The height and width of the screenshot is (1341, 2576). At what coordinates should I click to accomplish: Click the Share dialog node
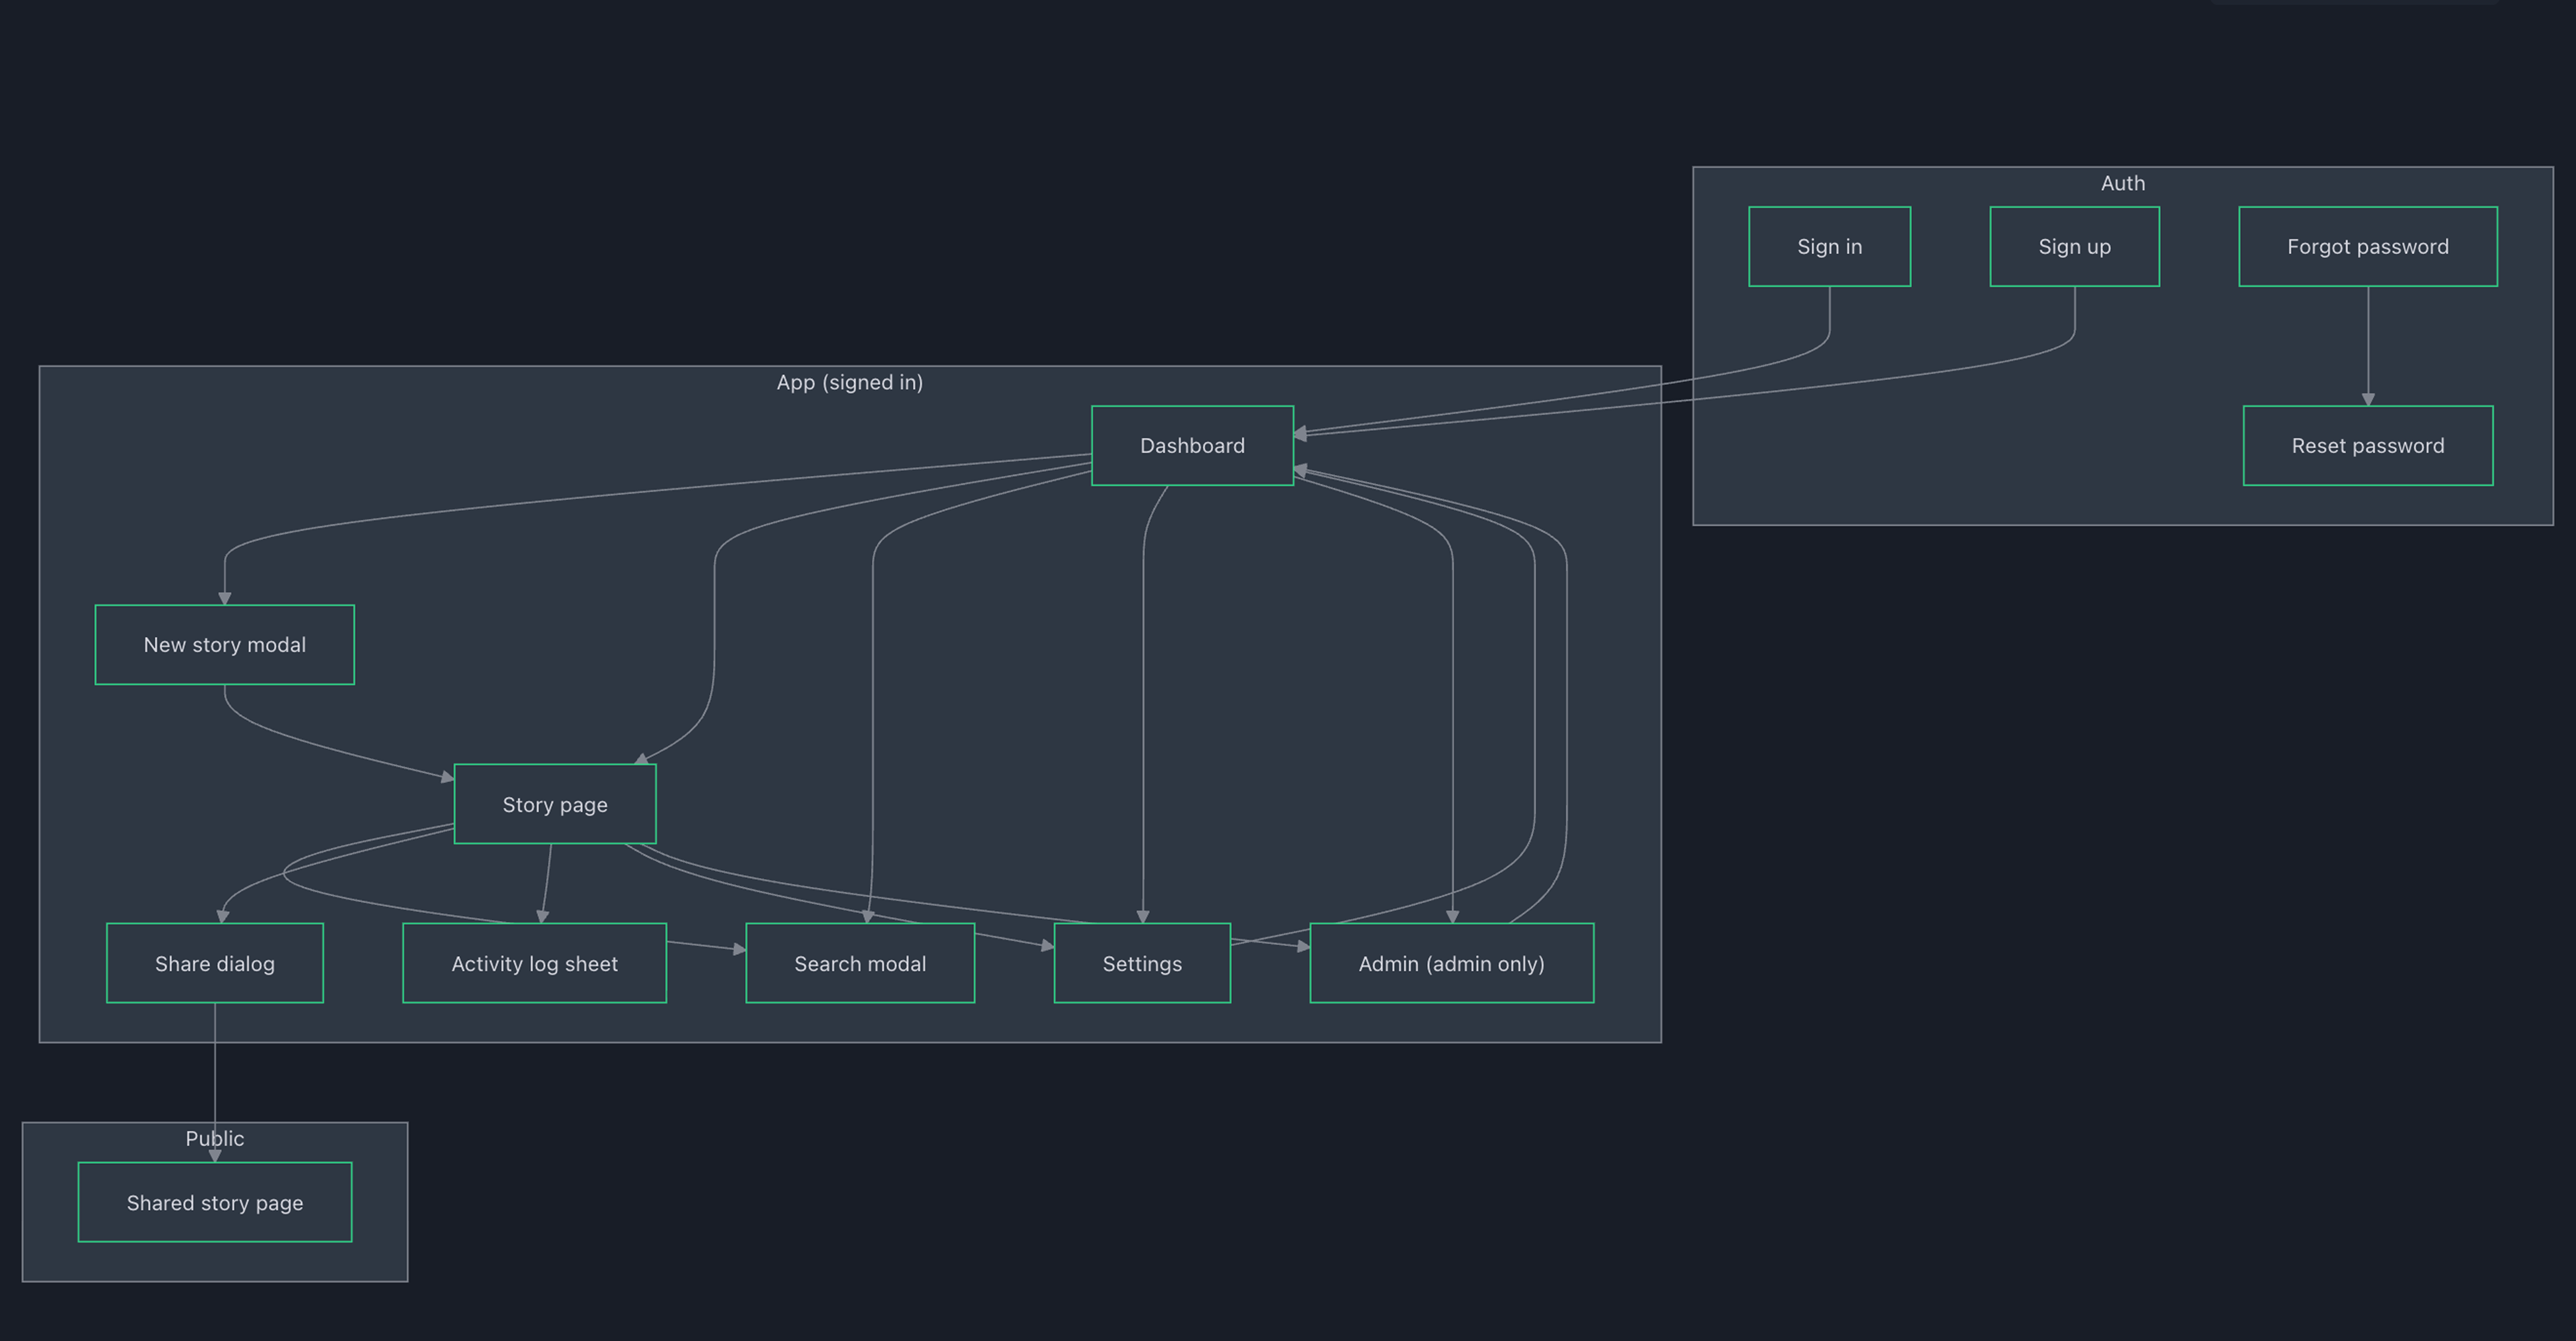coord(214,963)
